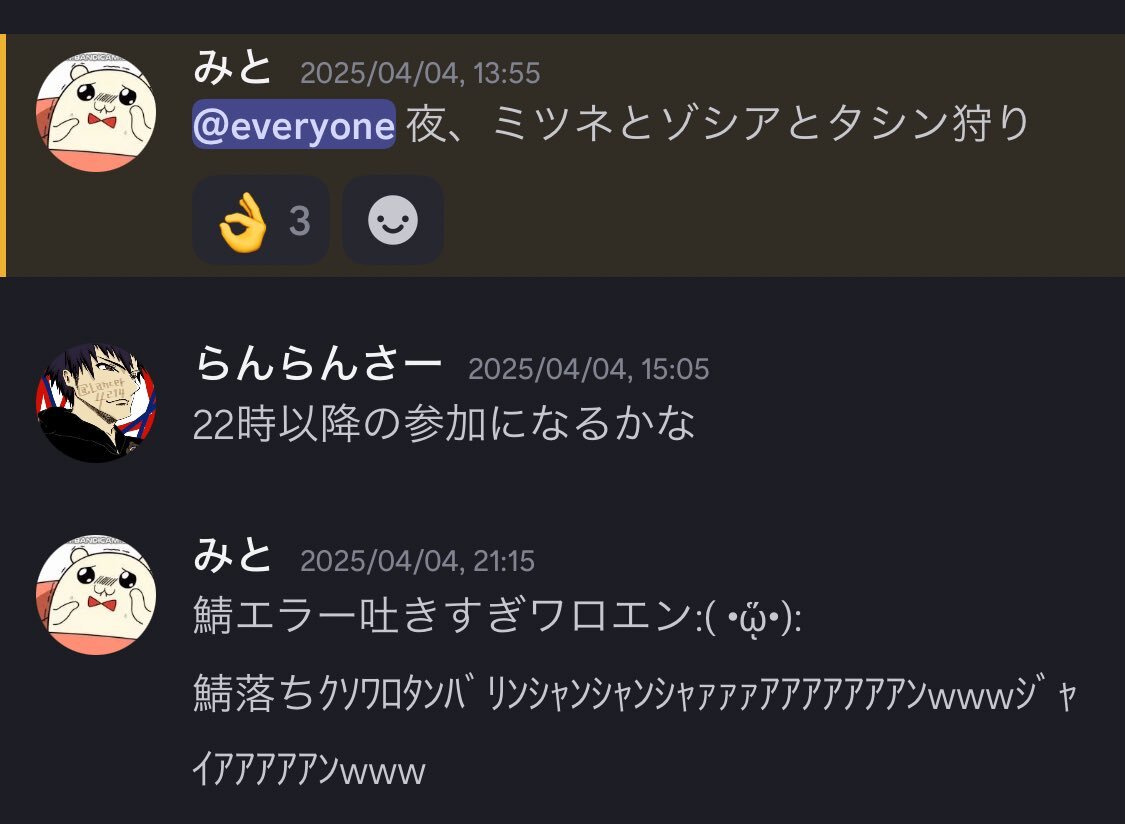Click the kaomoji :( •ω•): text

(747, 617)
